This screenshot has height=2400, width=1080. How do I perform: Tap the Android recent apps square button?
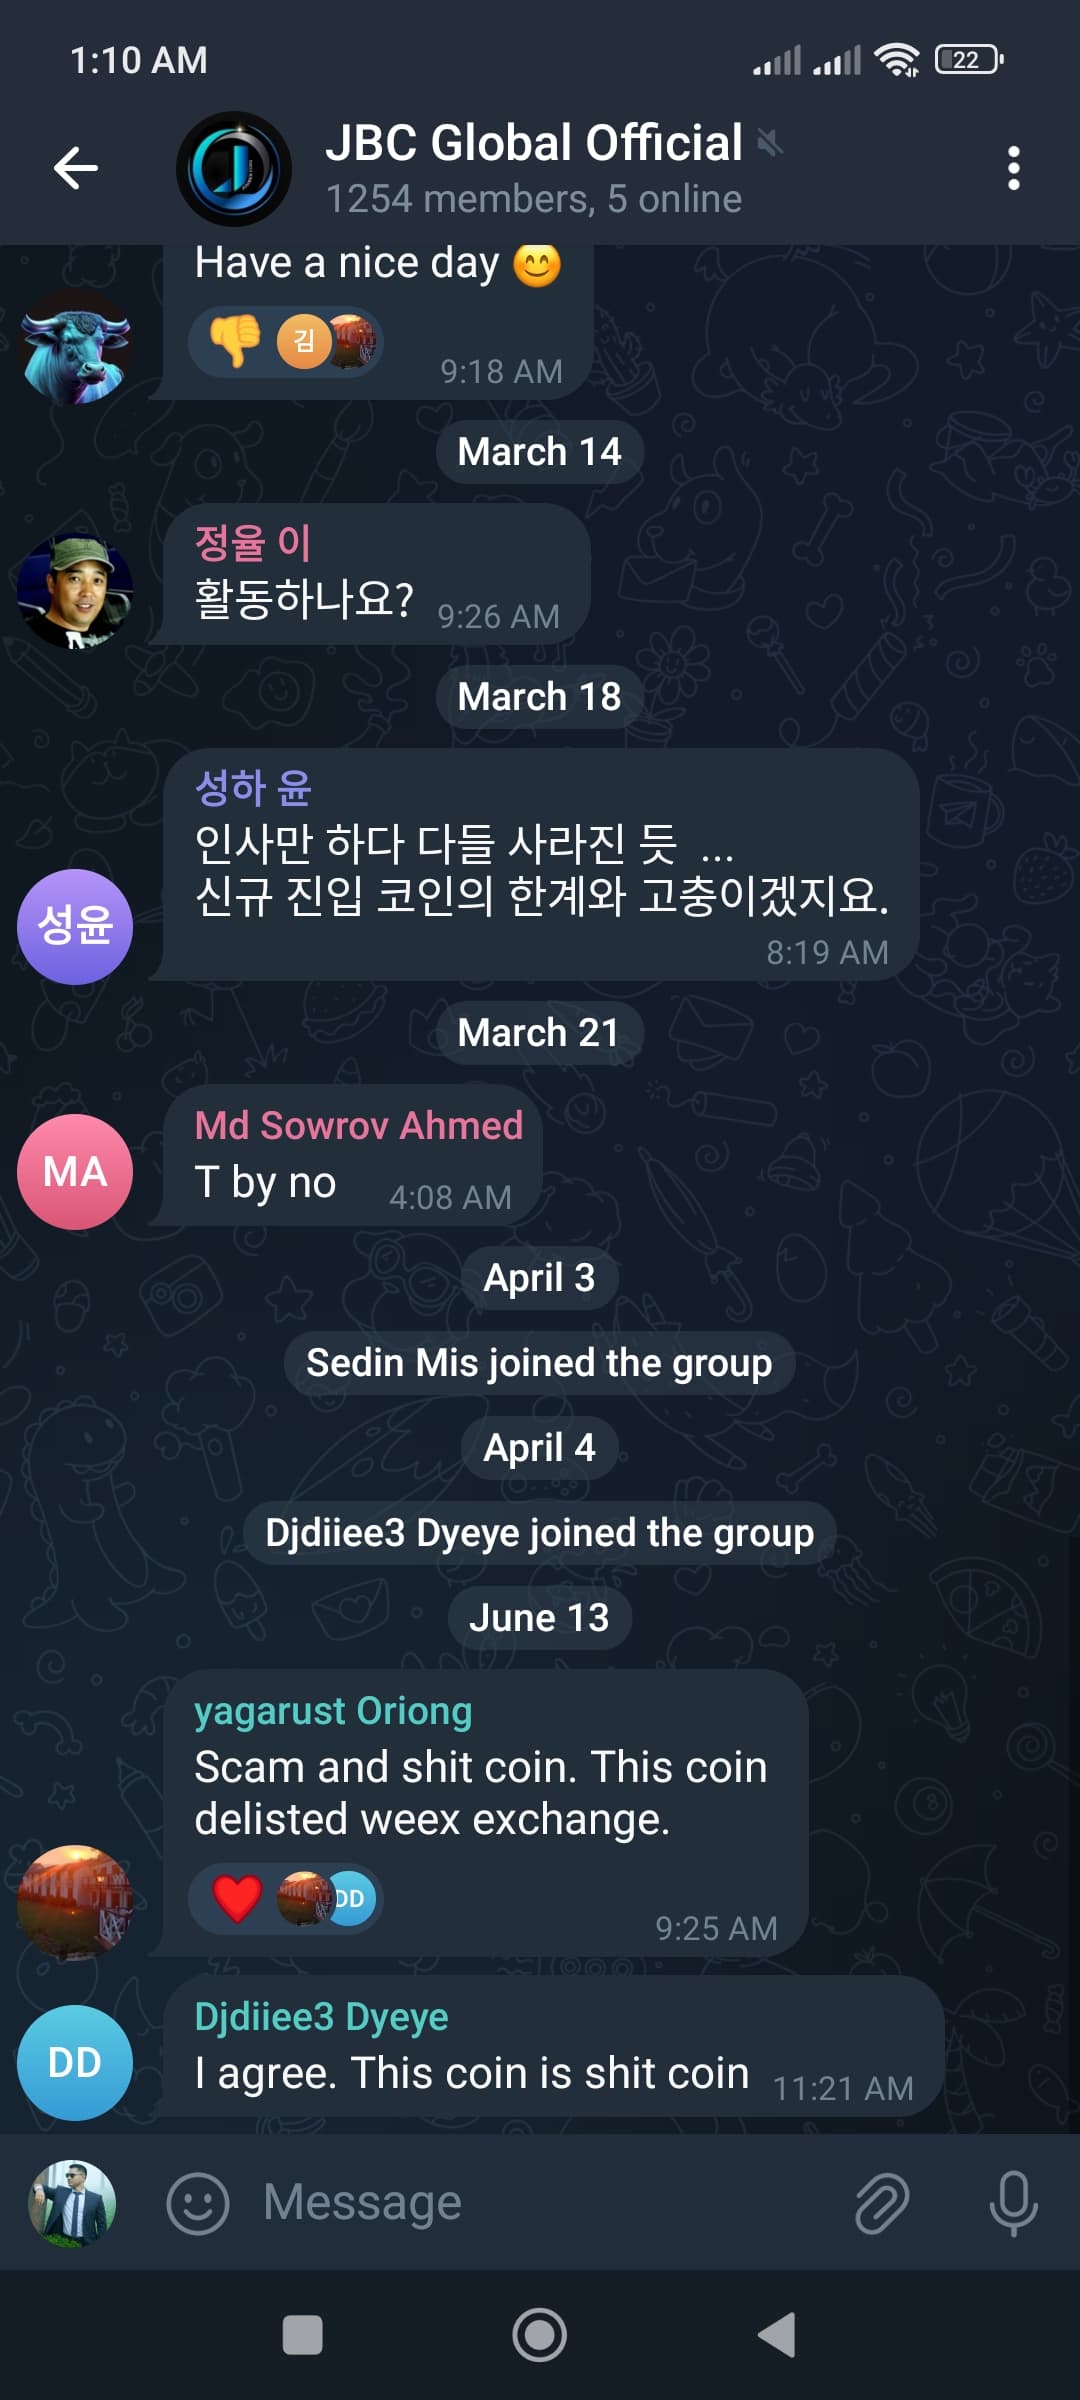click(302, 2336)
